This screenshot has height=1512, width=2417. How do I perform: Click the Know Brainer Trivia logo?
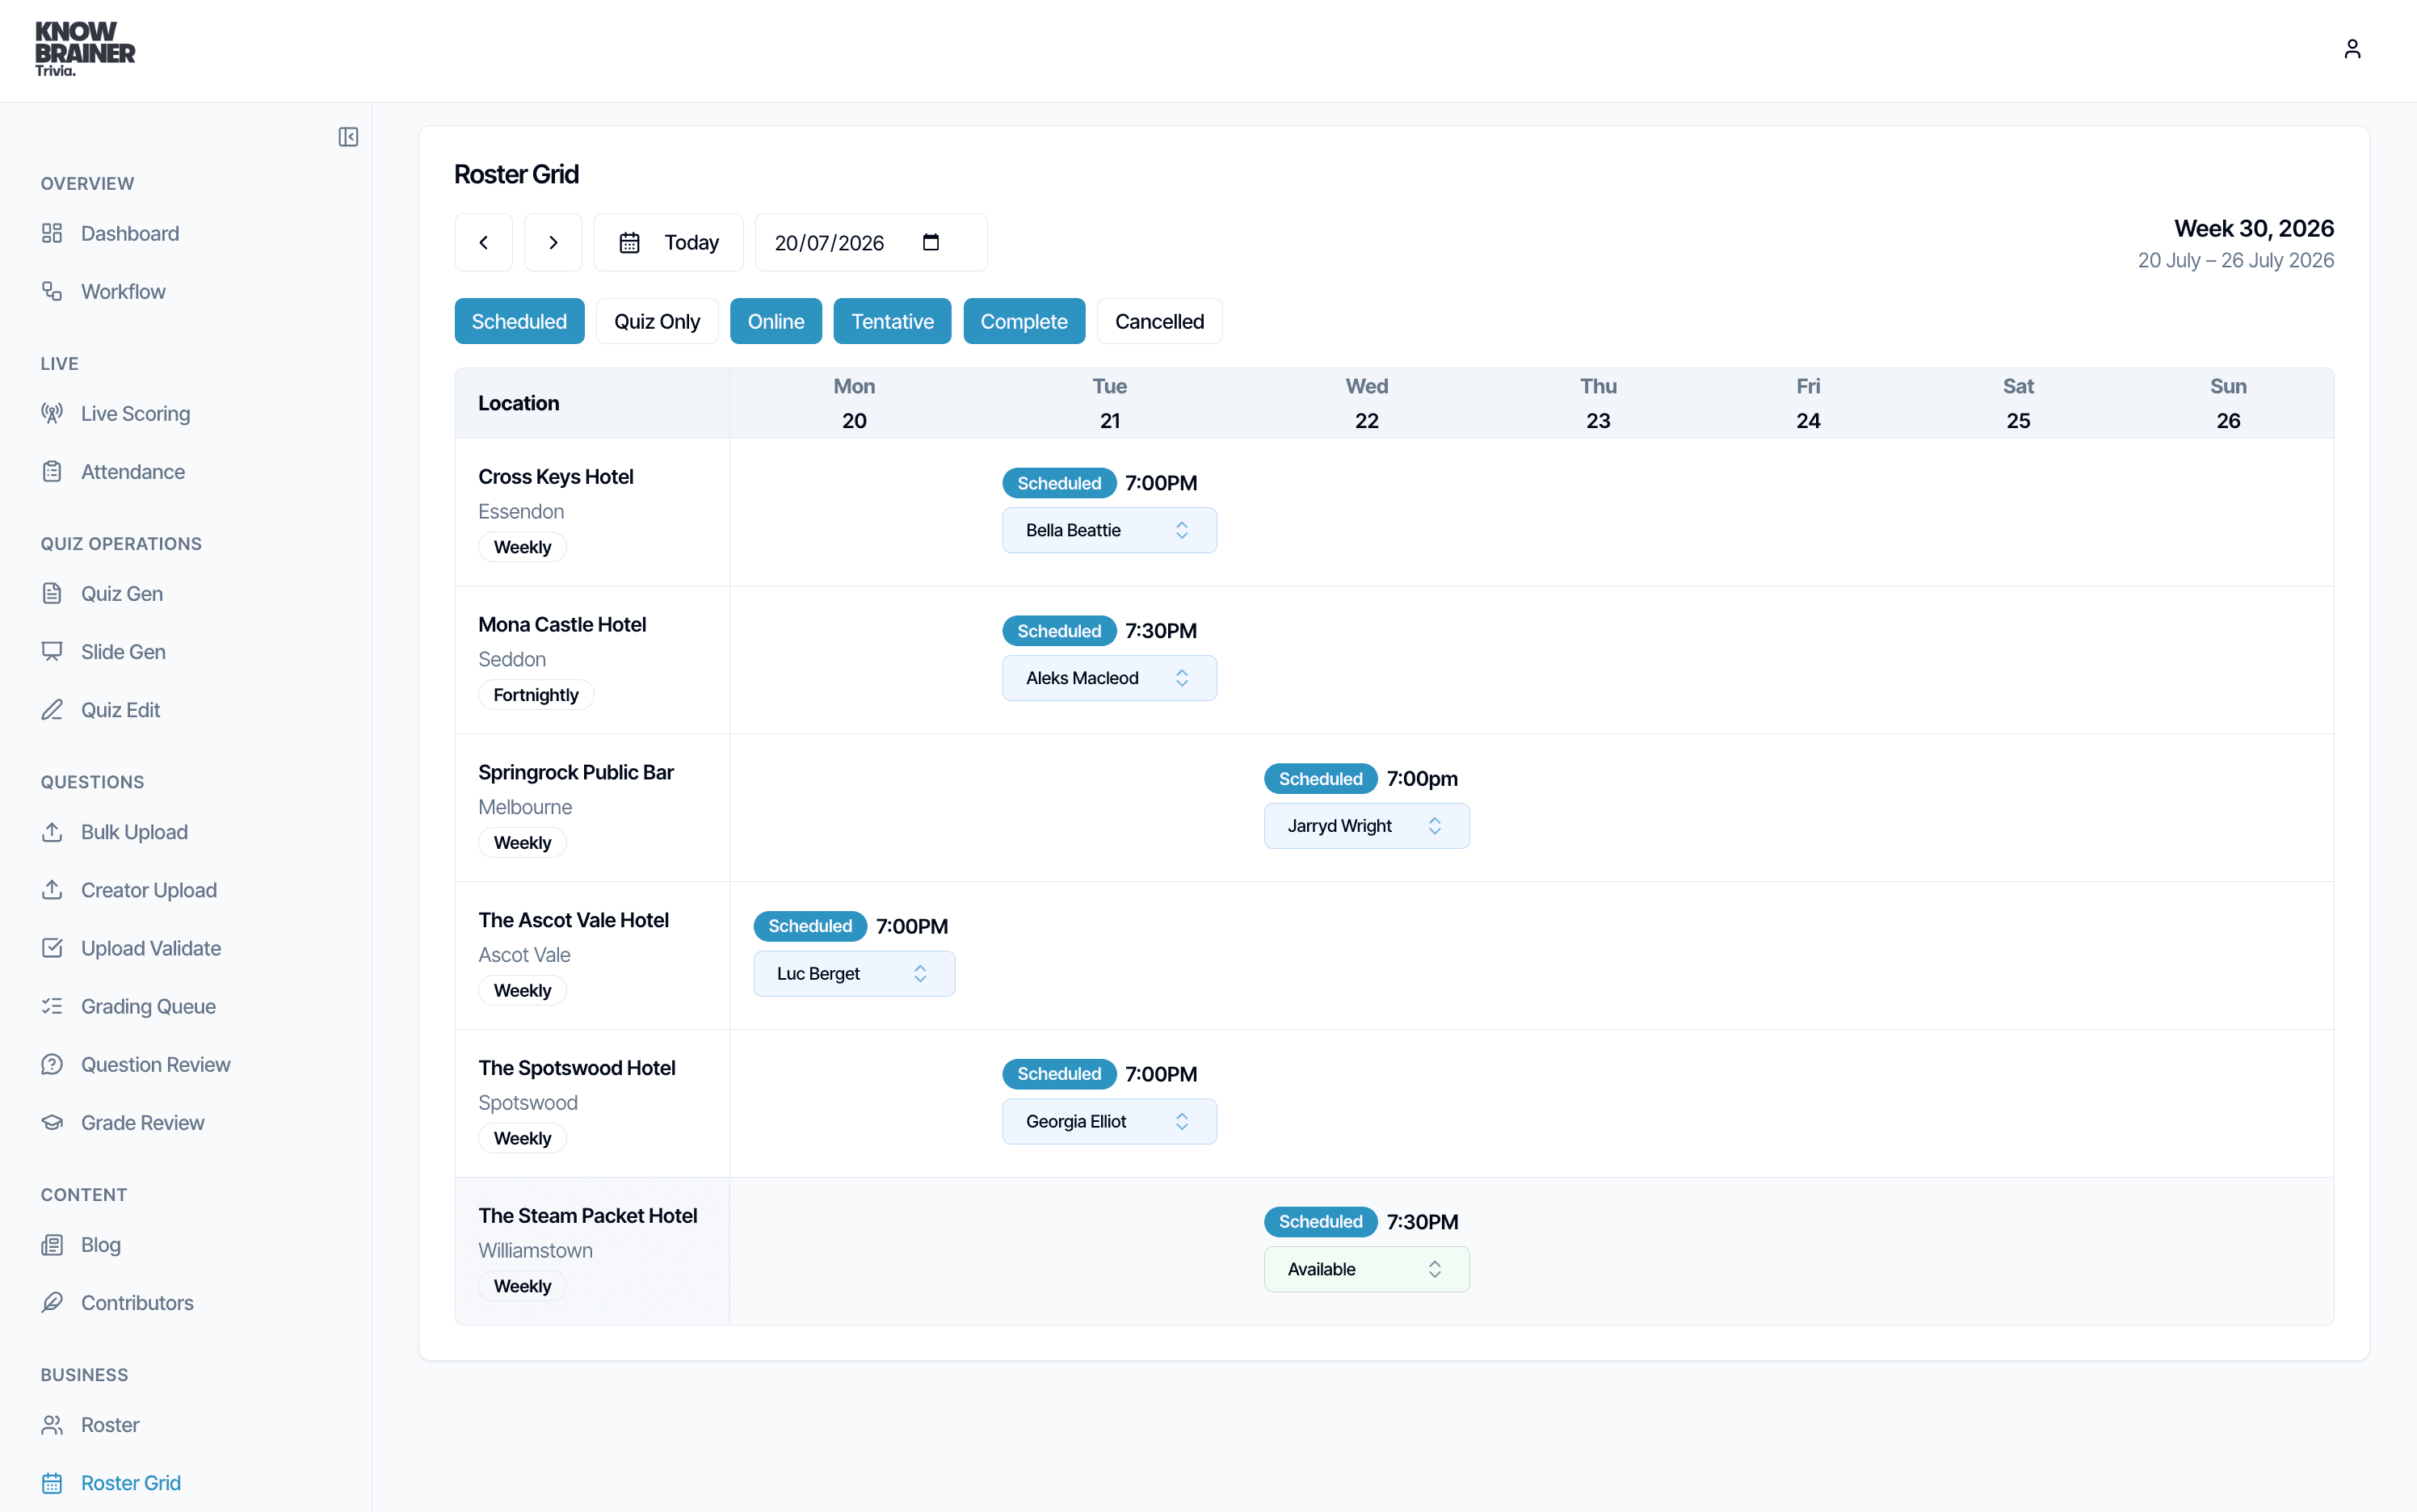click(x=85, y=49)
